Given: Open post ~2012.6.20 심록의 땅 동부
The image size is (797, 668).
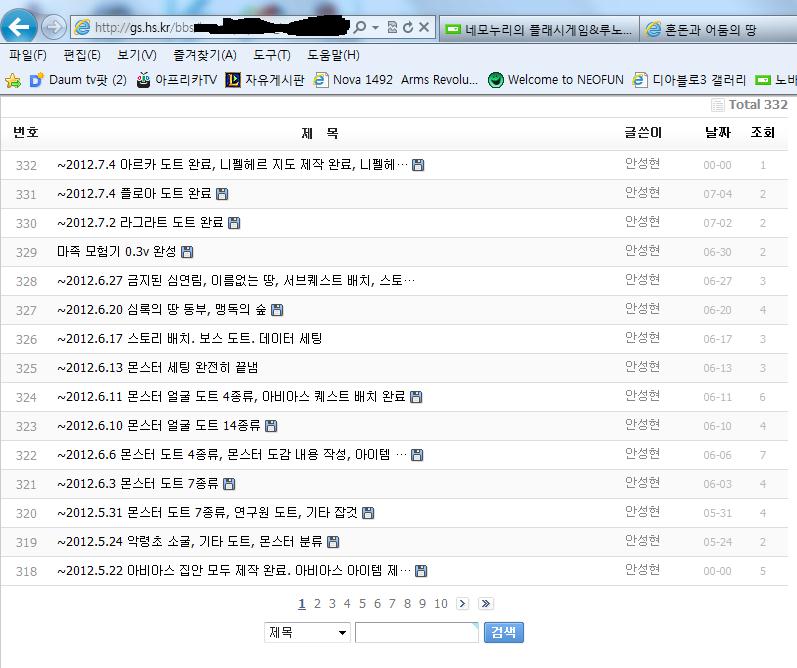Looking at the screenshot, I should (162, 310).
